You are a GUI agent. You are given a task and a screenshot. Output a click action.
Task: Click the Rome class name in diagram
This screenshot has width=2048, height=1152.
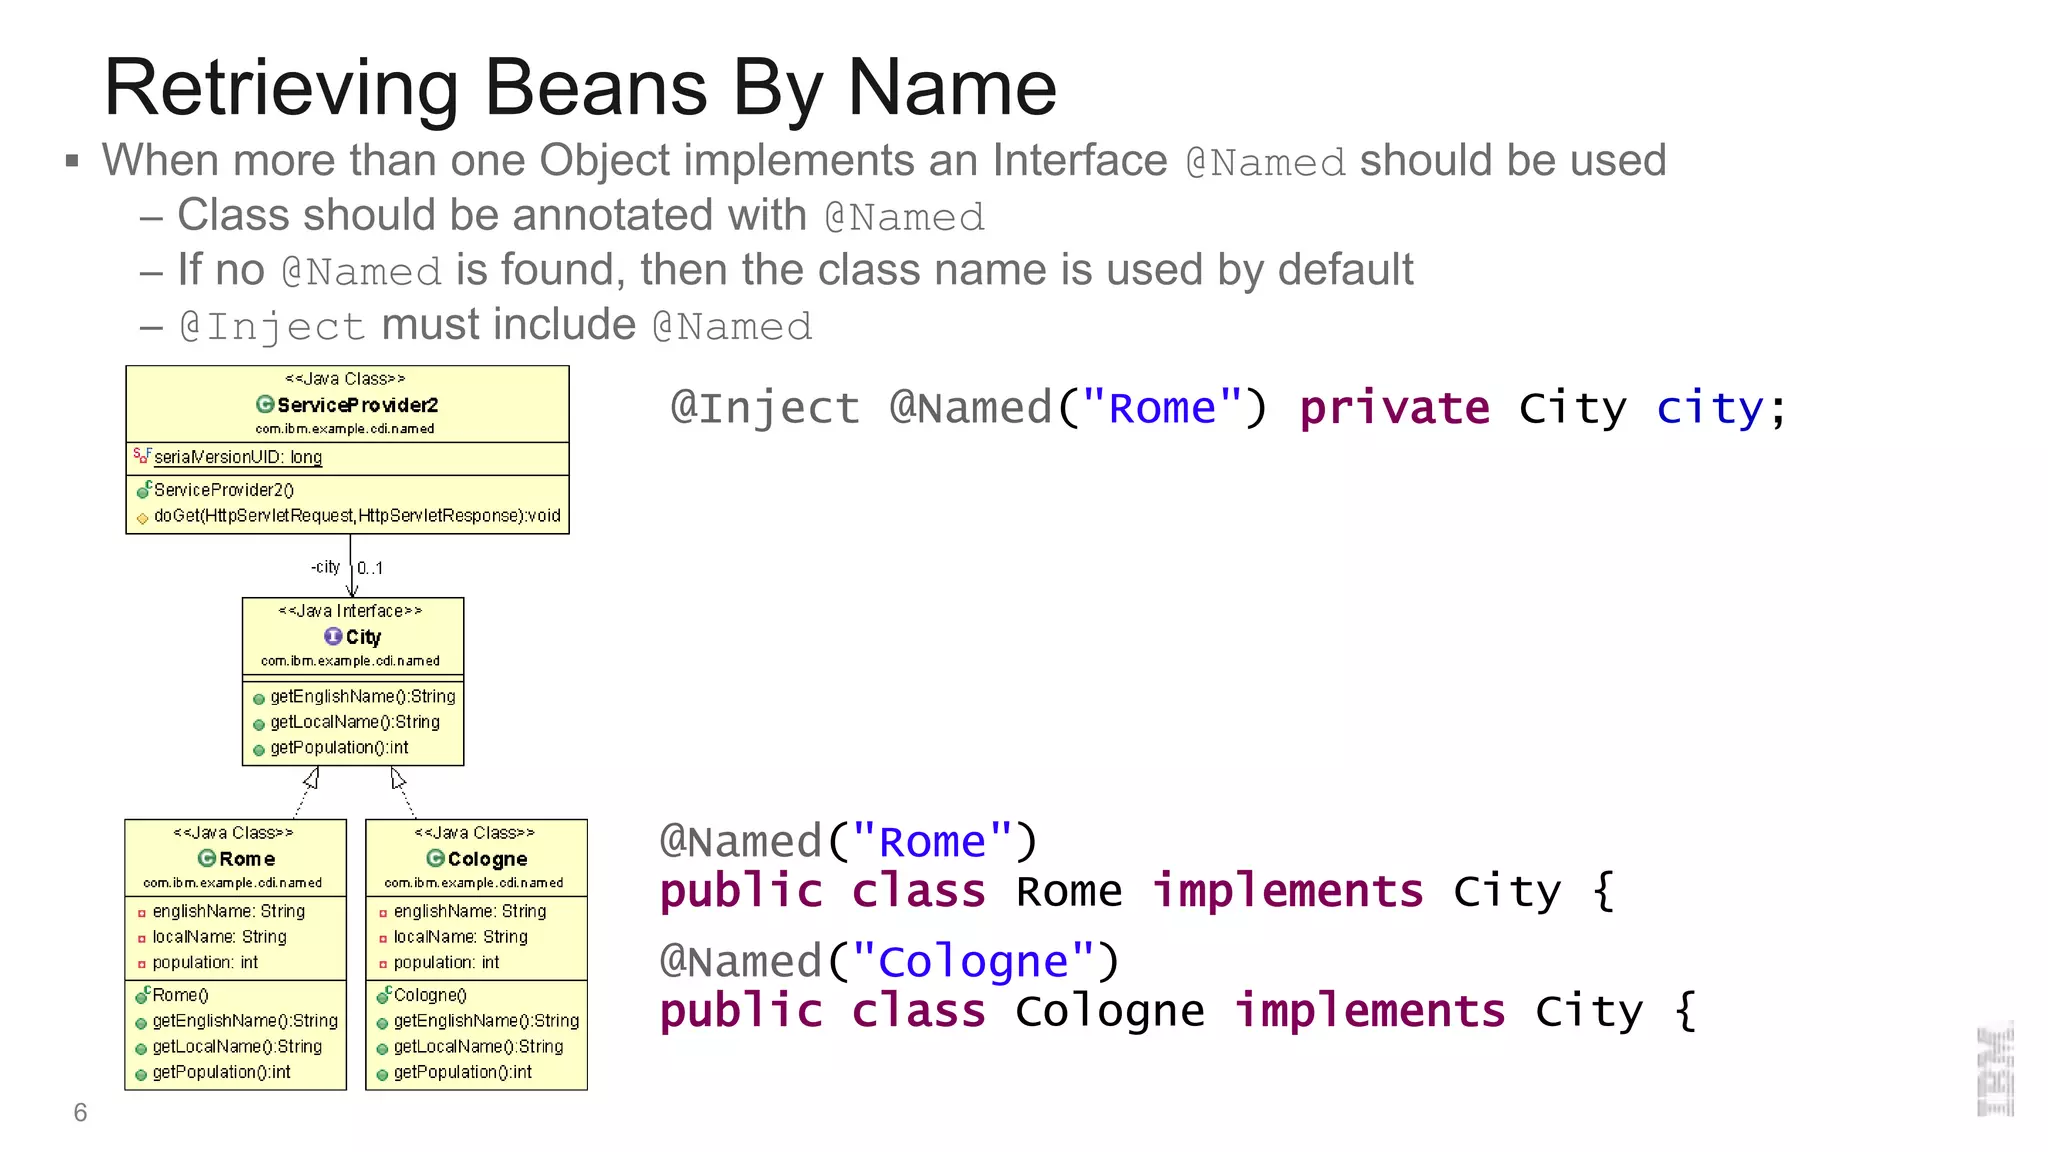[247, 859]
